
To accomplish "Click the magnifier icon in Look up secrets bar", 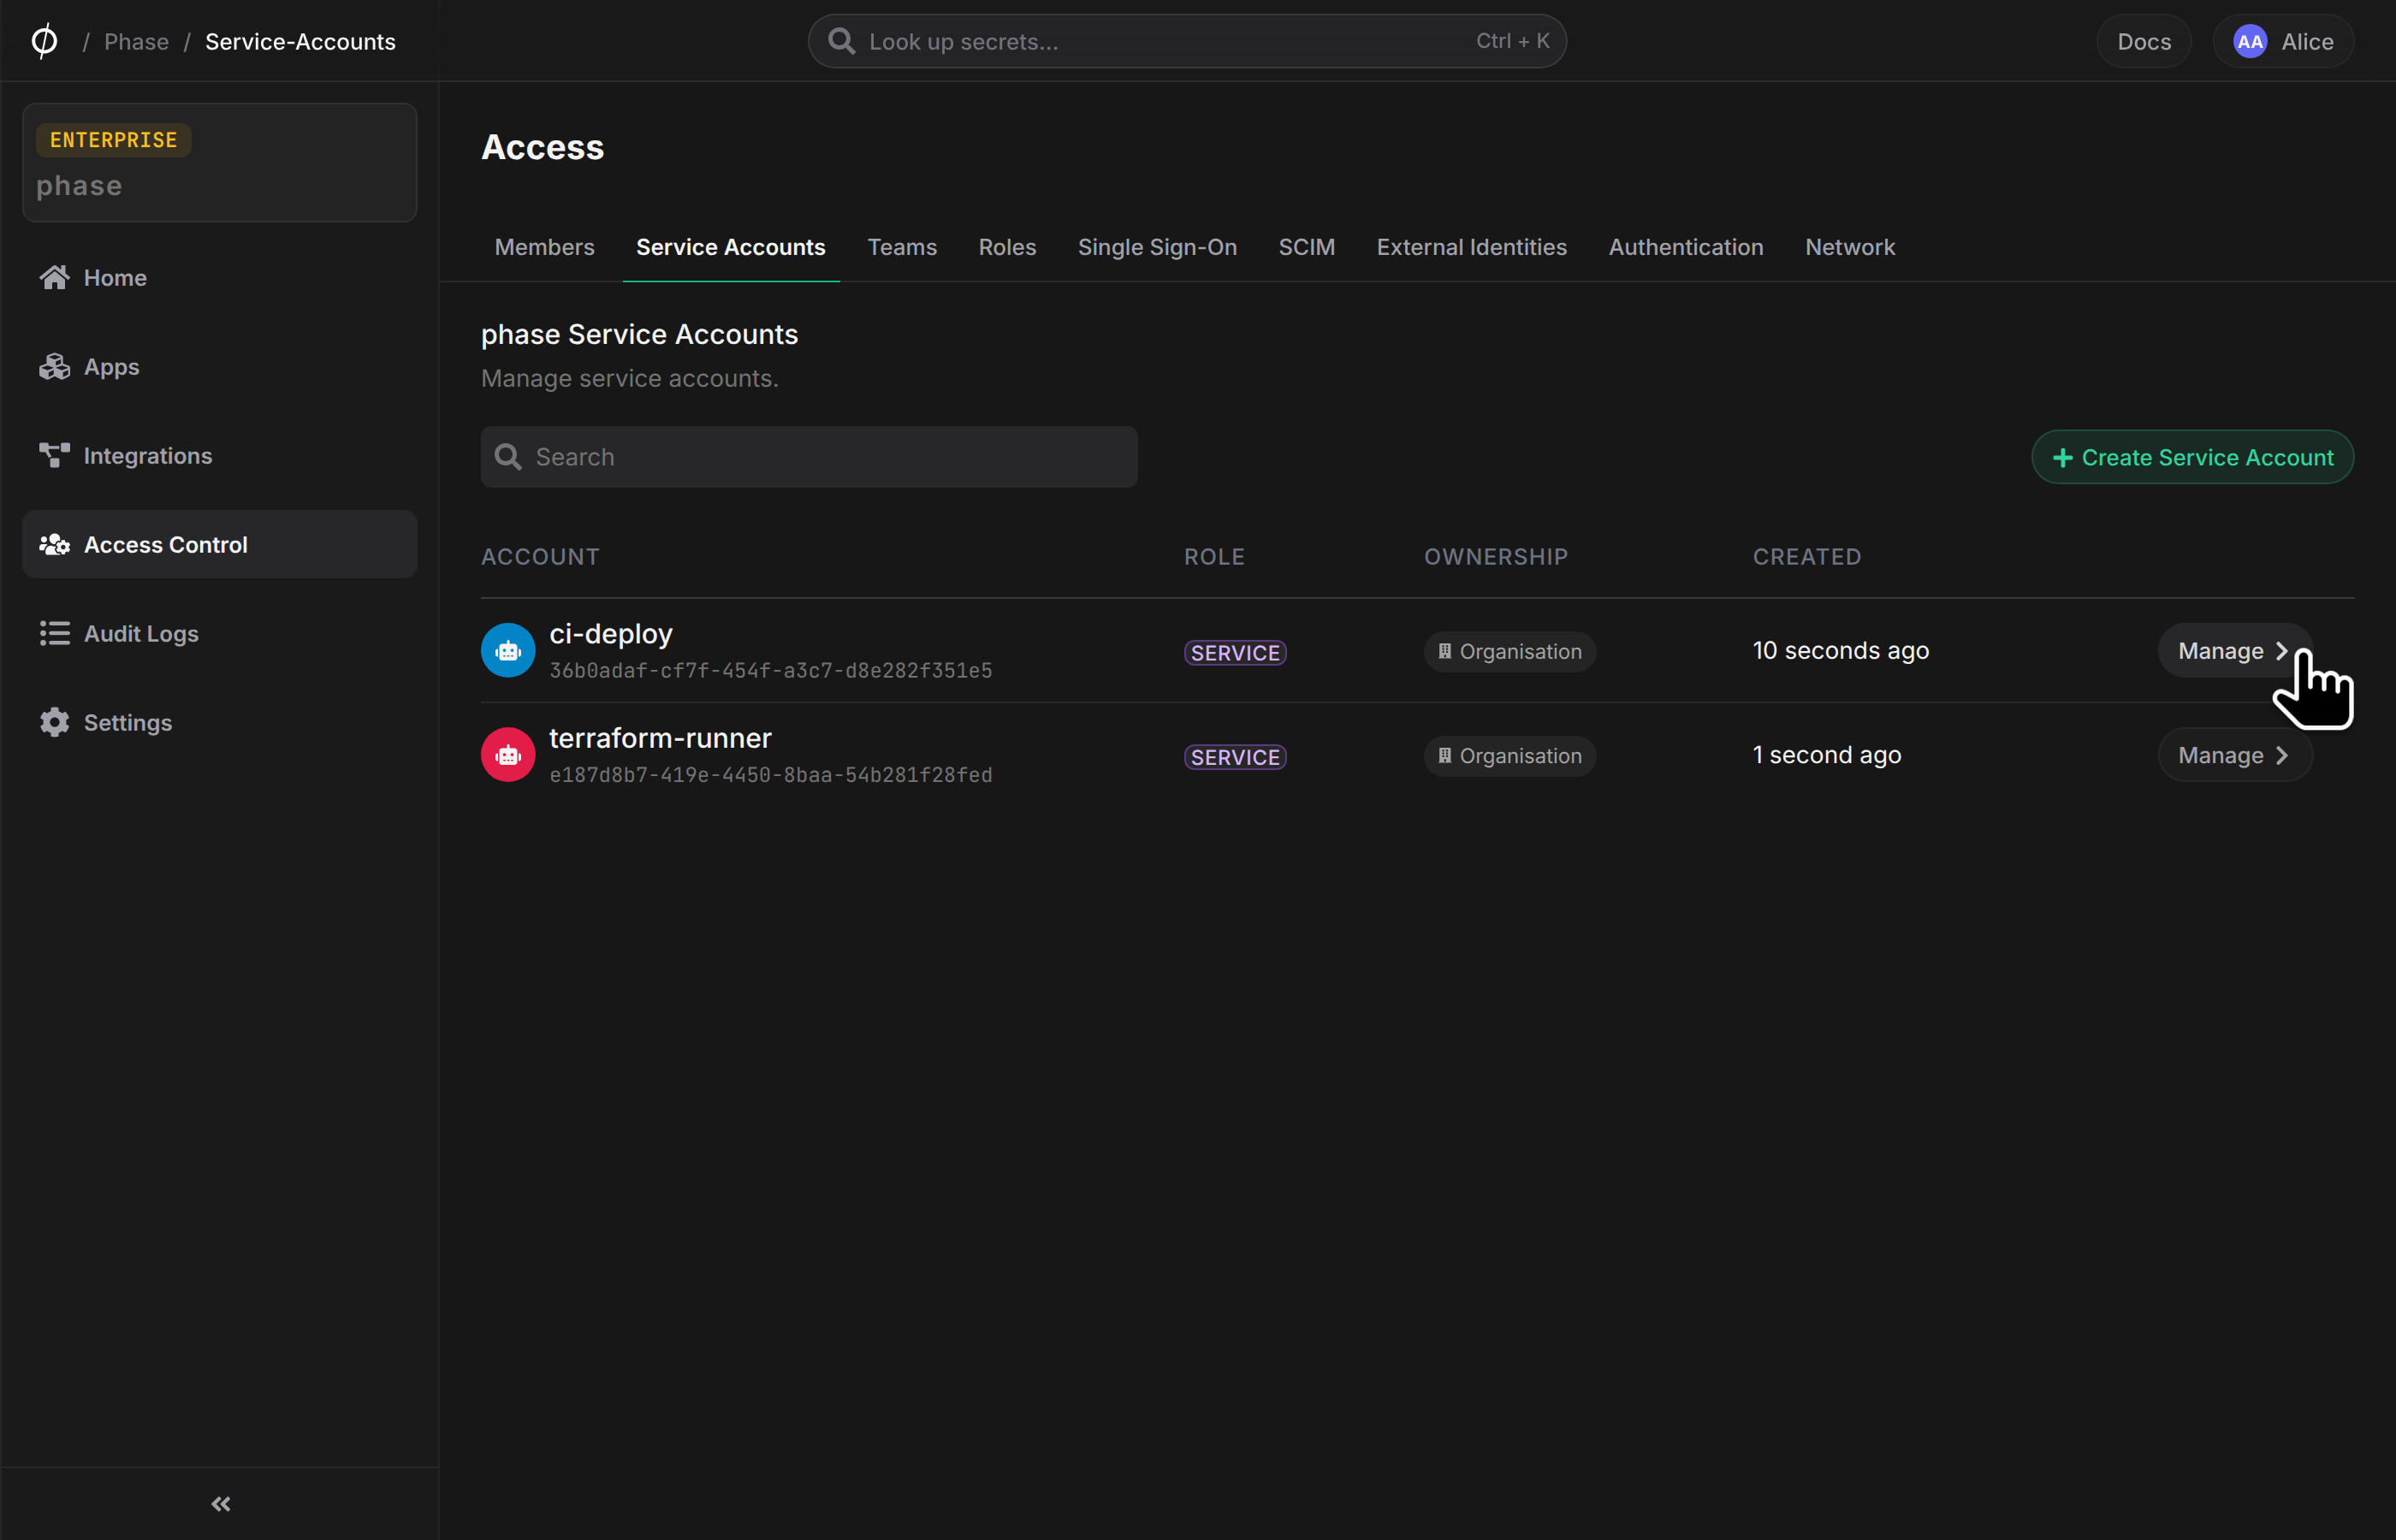I will coord(841,41).
